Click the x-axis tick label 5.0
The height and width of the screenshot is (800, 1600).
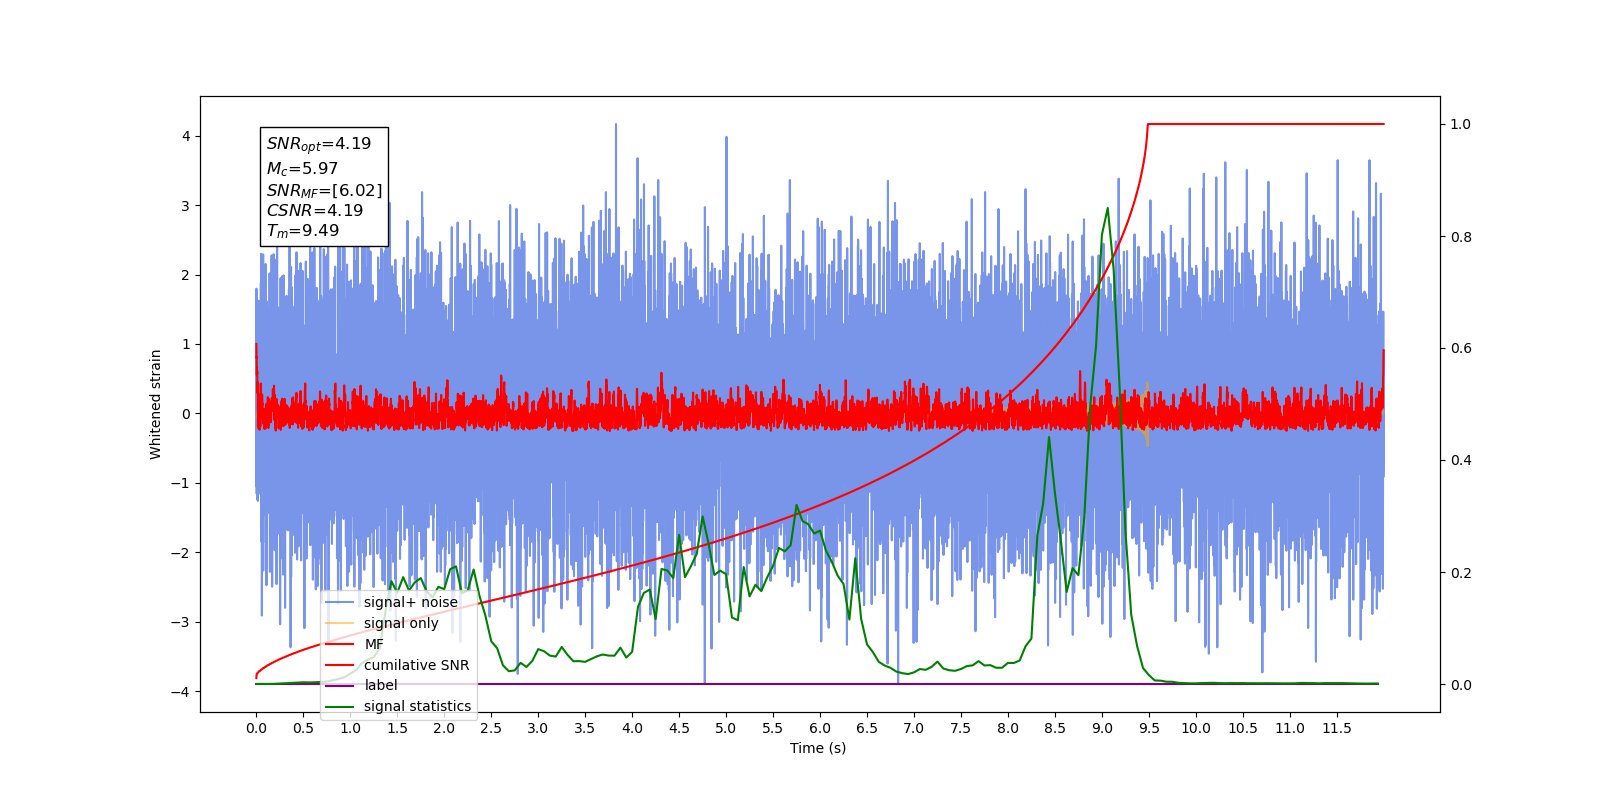click(x=726, y=728)
